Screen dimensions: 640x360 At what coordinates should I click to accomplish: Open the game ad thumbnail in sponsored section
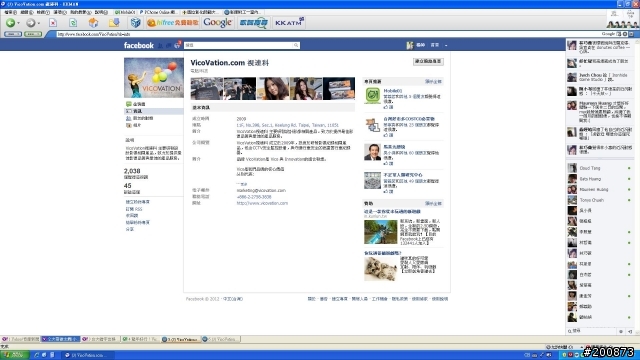pos(380,232)
